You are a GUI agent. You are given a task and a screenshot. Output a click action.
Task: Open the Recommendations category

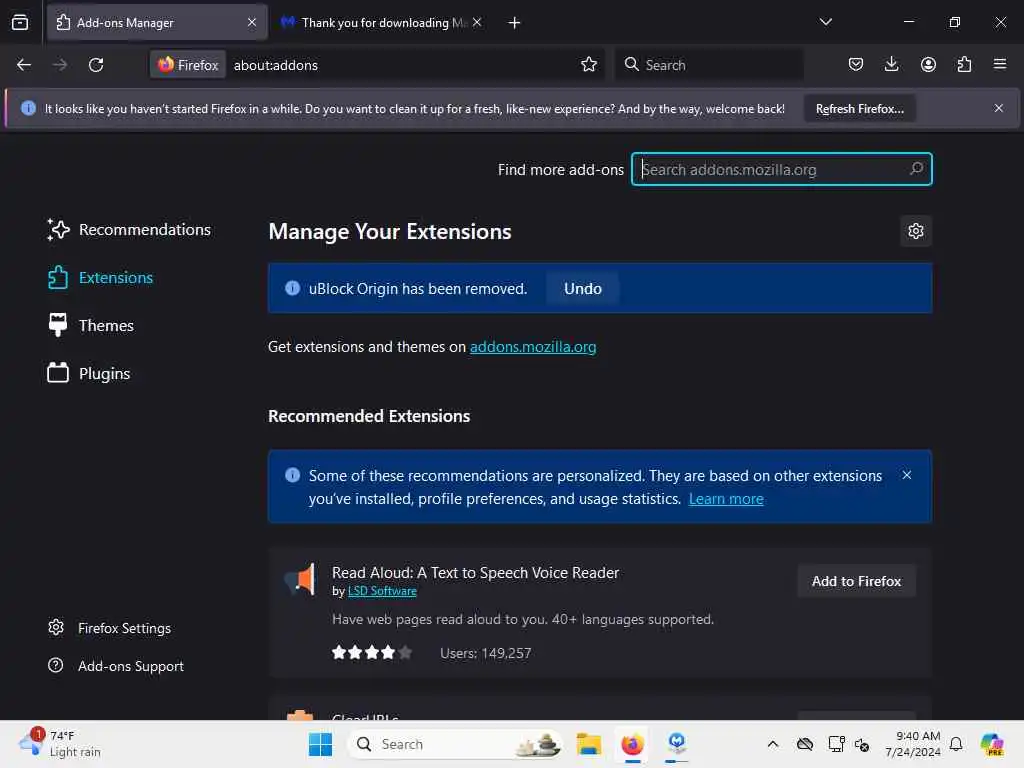(x=129, y=230)
